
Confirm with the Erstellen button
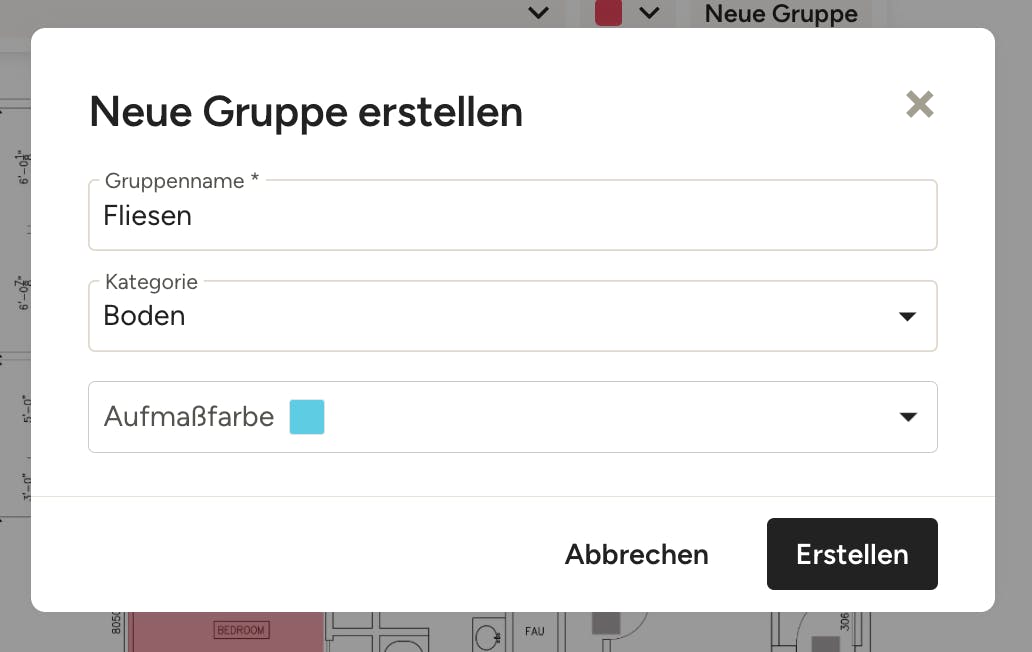pos(852,554)
